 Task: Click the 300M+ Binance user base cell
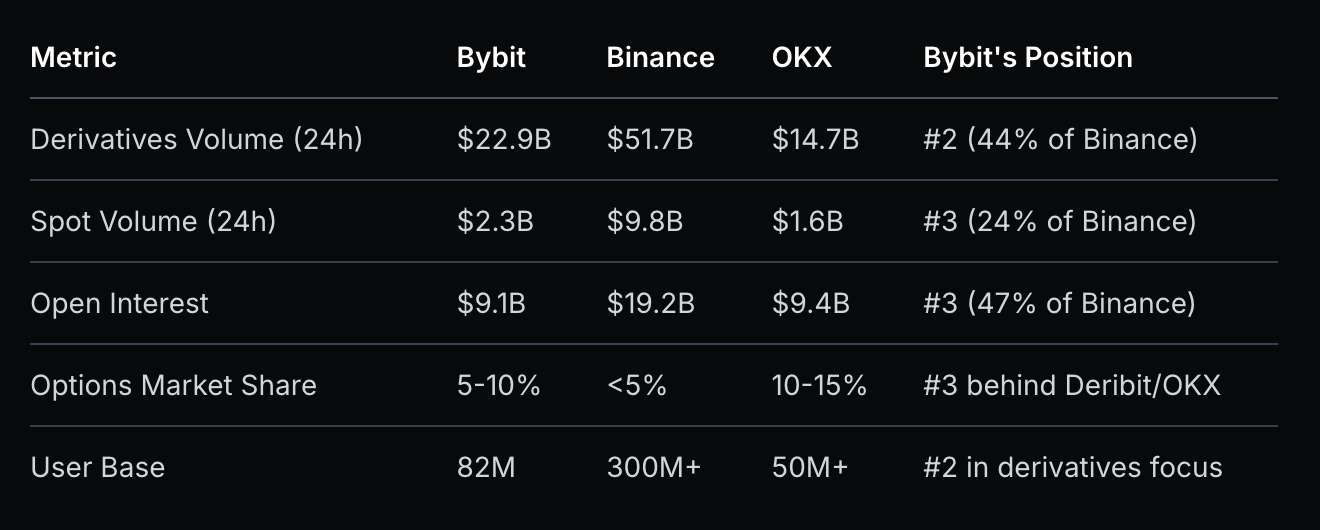[654, 467]
